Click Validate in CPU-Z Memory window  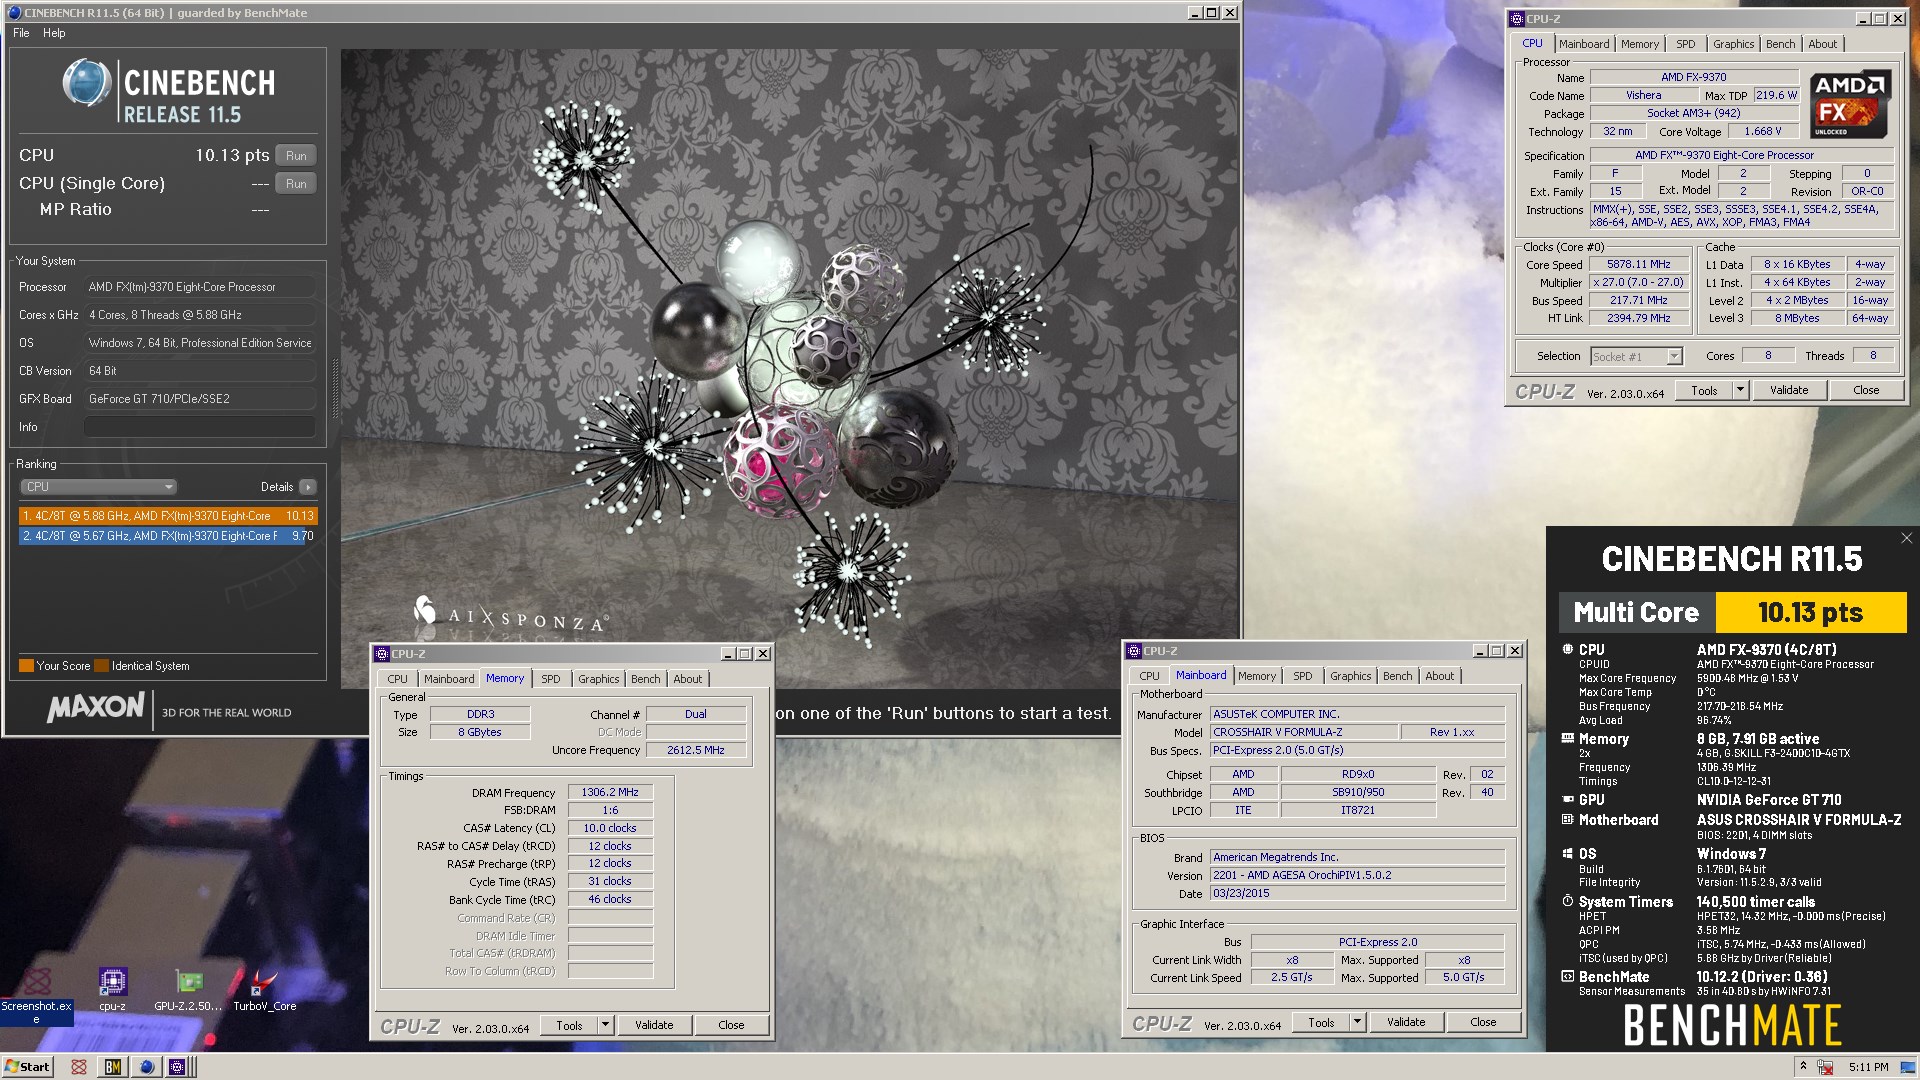654,1025
